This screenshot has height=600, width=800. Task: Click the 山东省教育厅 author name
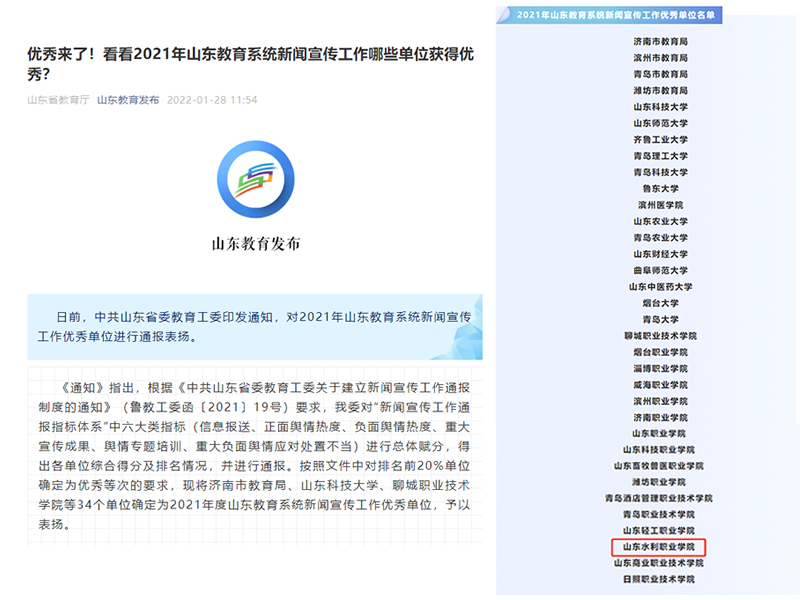(57, 100)
